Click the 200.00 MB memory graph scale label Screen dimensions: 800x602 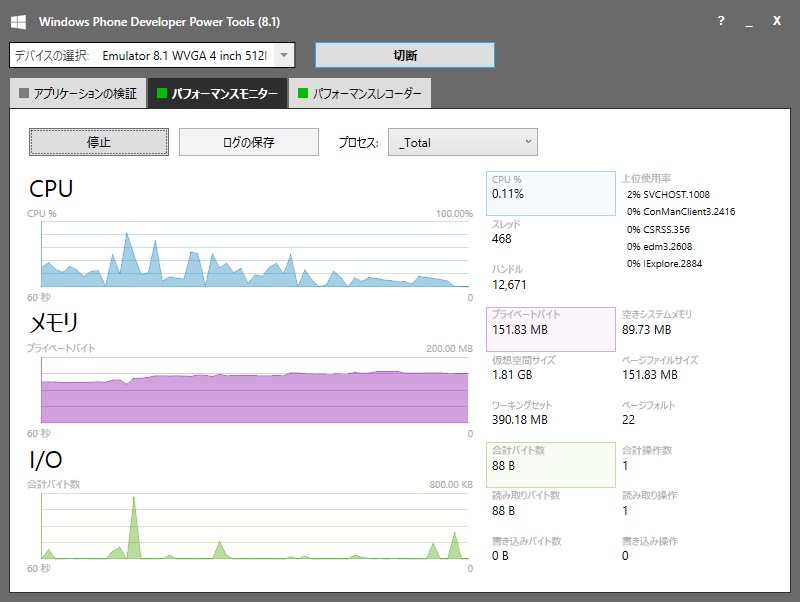click(x=449, y=348)
